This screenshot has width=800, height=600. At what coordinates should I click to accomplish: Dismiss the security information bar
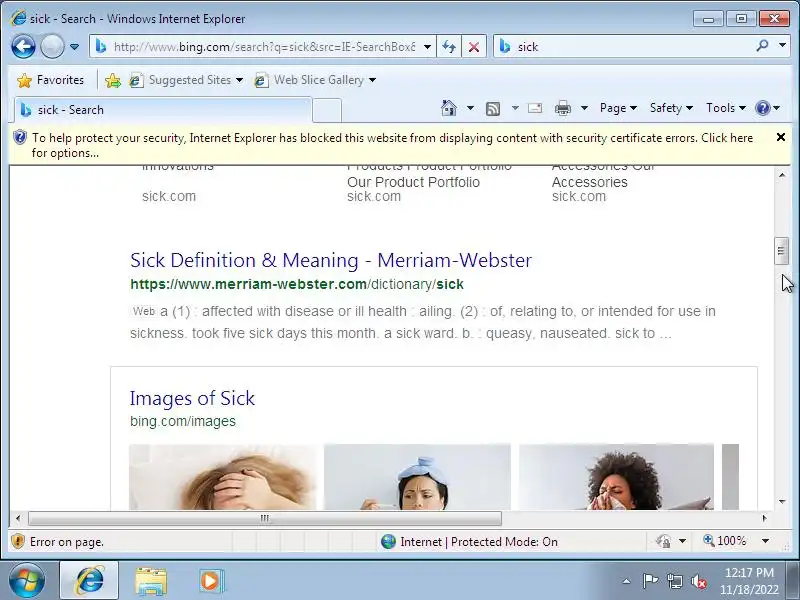pos(781,137)
